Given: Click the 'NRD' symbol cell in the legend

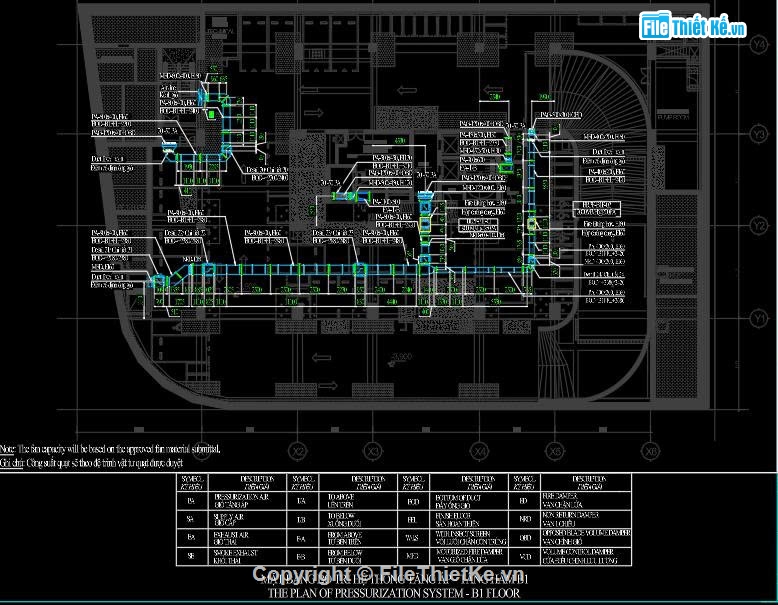Looking at the screenshot, I should pos(525,519).
